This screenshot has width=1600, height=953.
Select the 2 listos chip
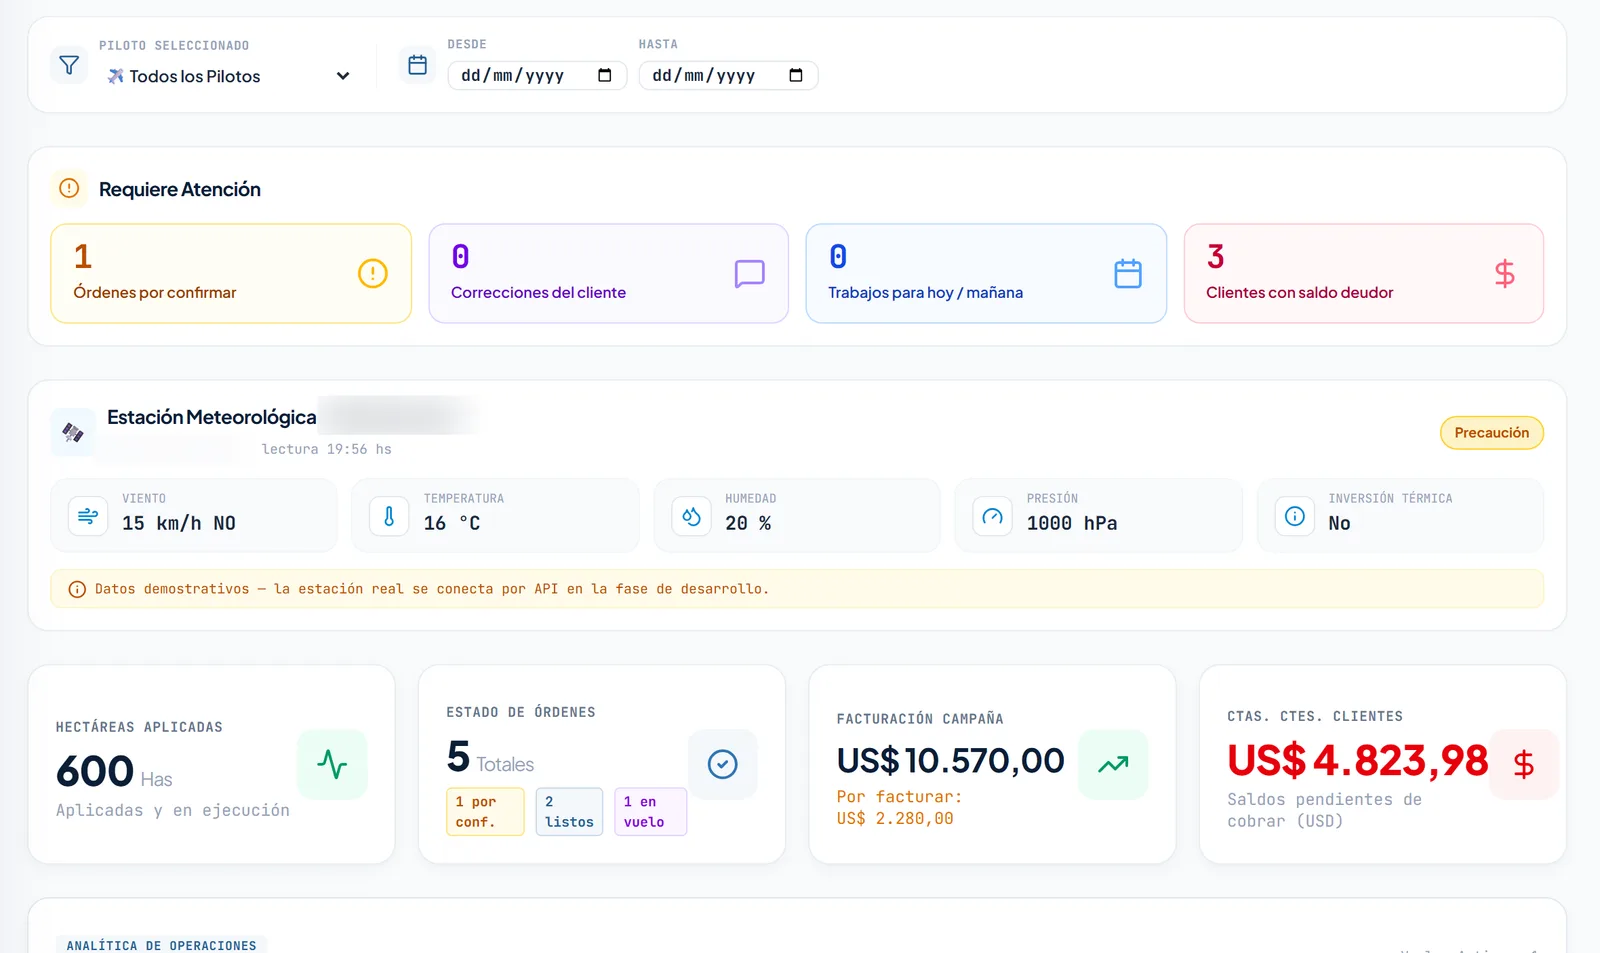[570, 812]
